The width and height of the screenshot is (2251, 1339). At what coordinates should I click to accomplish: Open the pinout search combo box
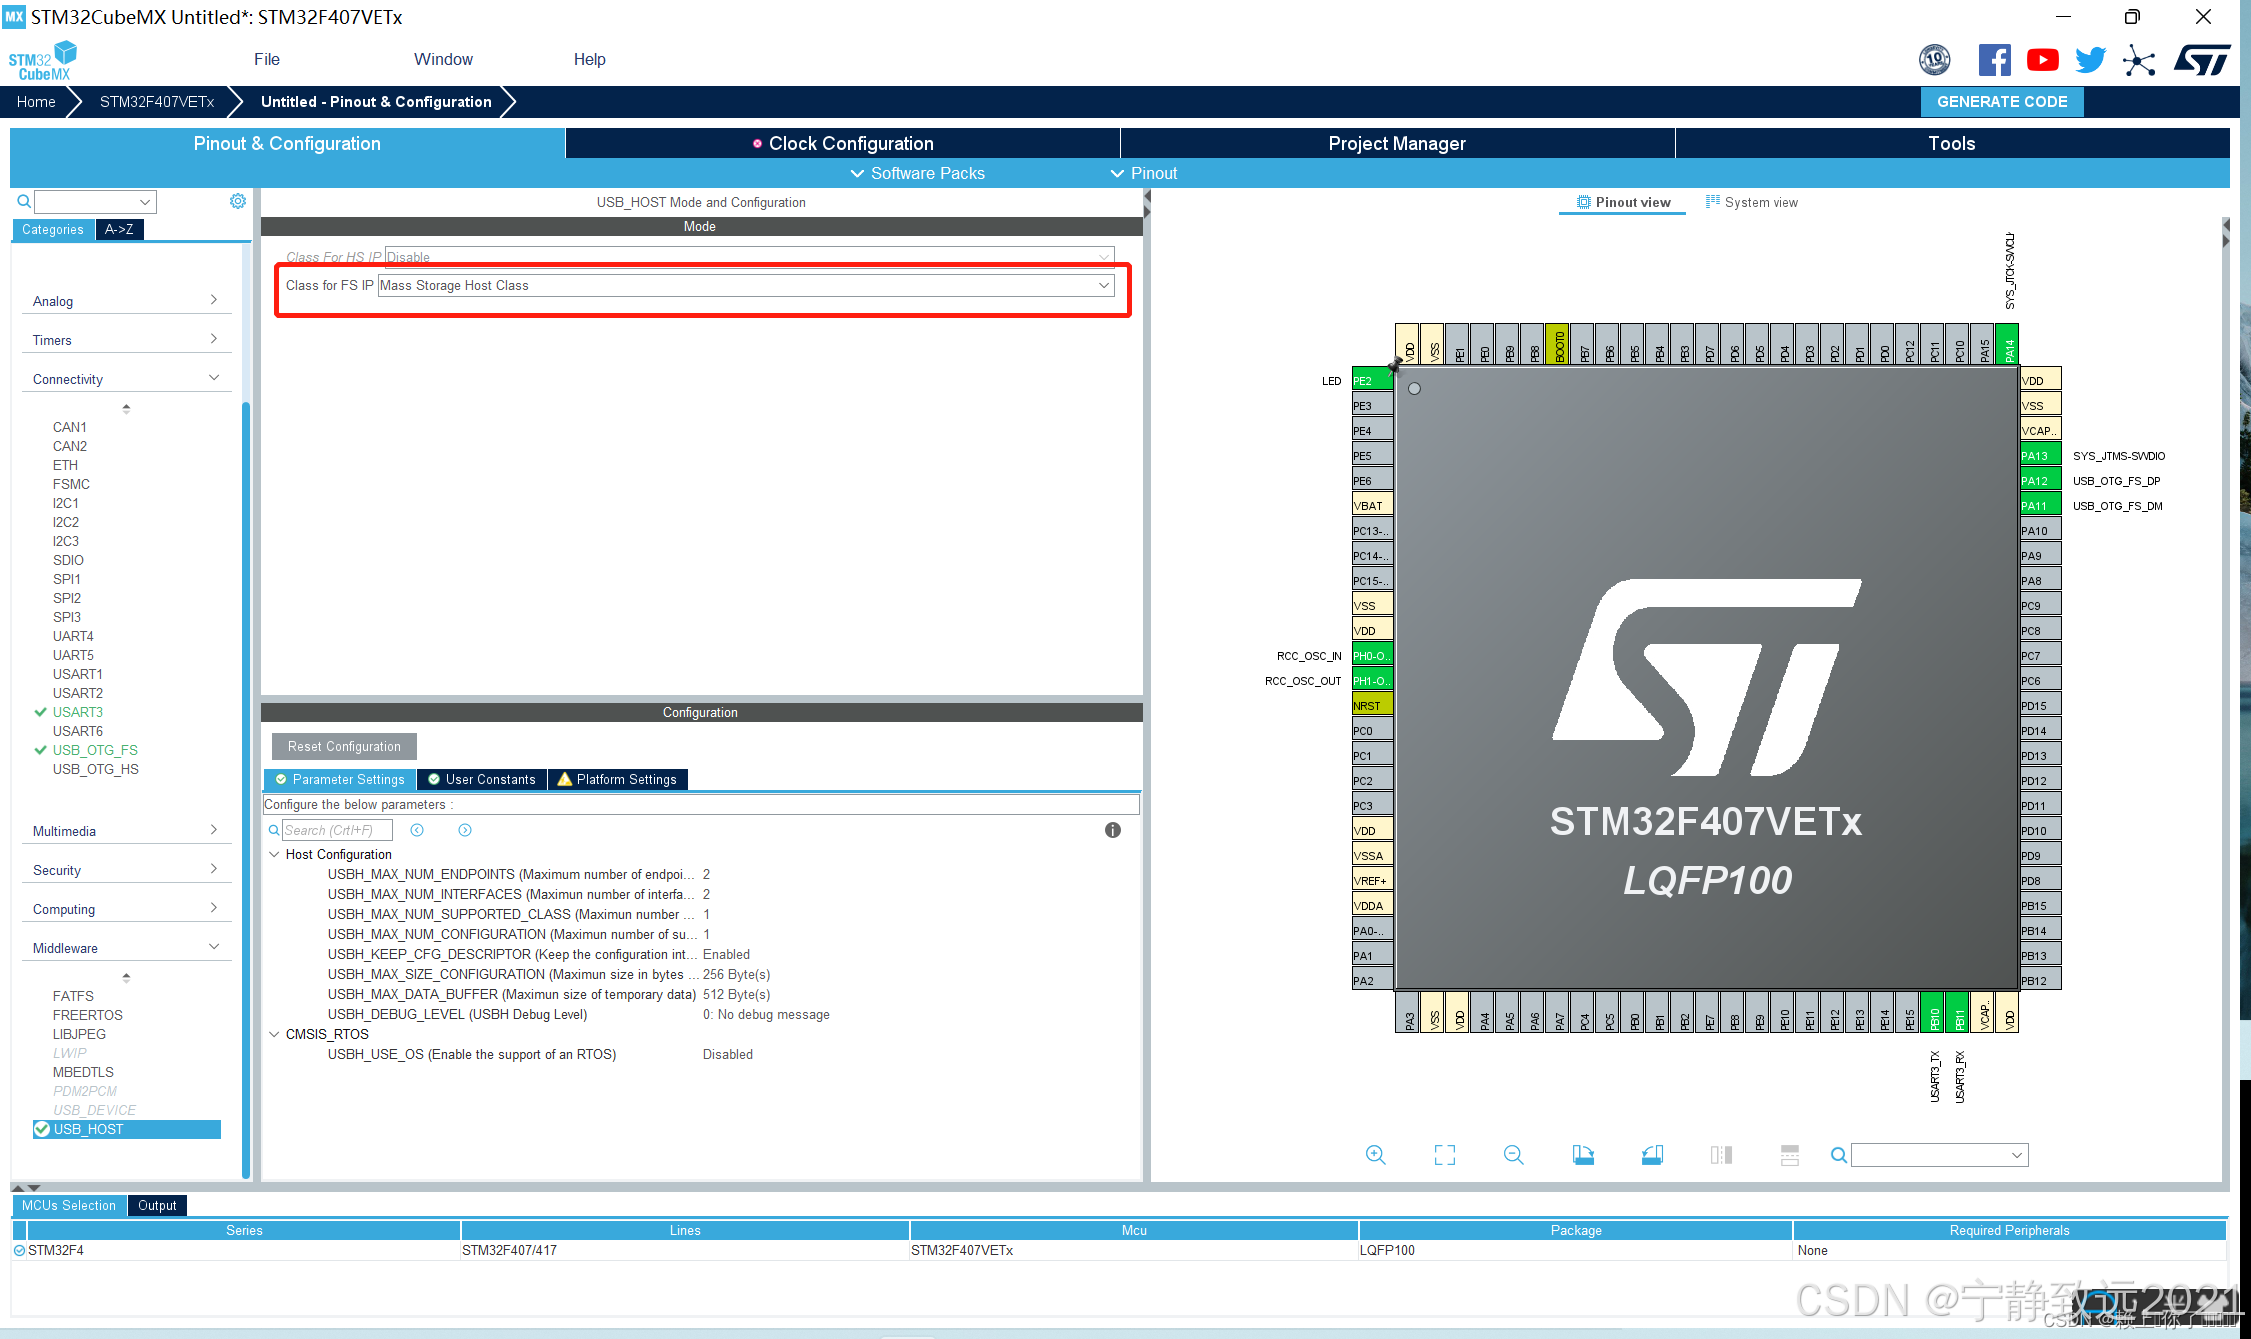(x=1939, y=1155)
